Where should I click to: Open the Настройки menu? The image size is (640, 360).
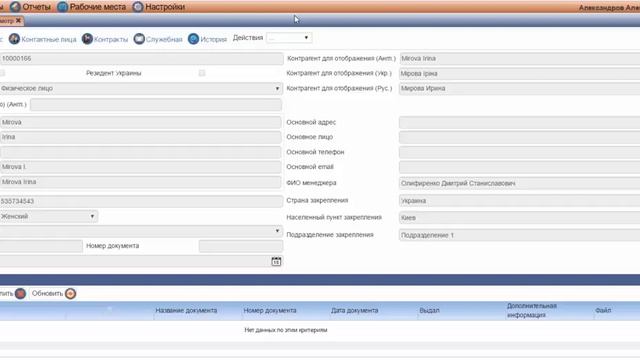(165, 7)
